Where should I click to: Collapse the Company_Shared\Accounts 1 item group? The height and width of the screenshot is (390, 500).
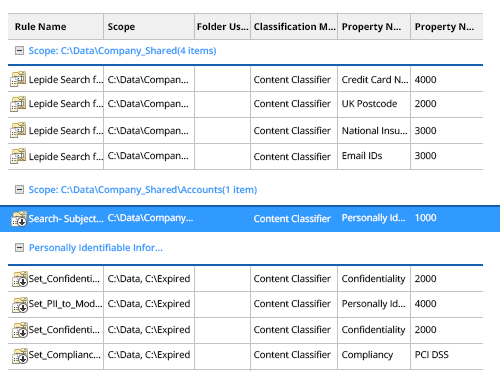19,190
